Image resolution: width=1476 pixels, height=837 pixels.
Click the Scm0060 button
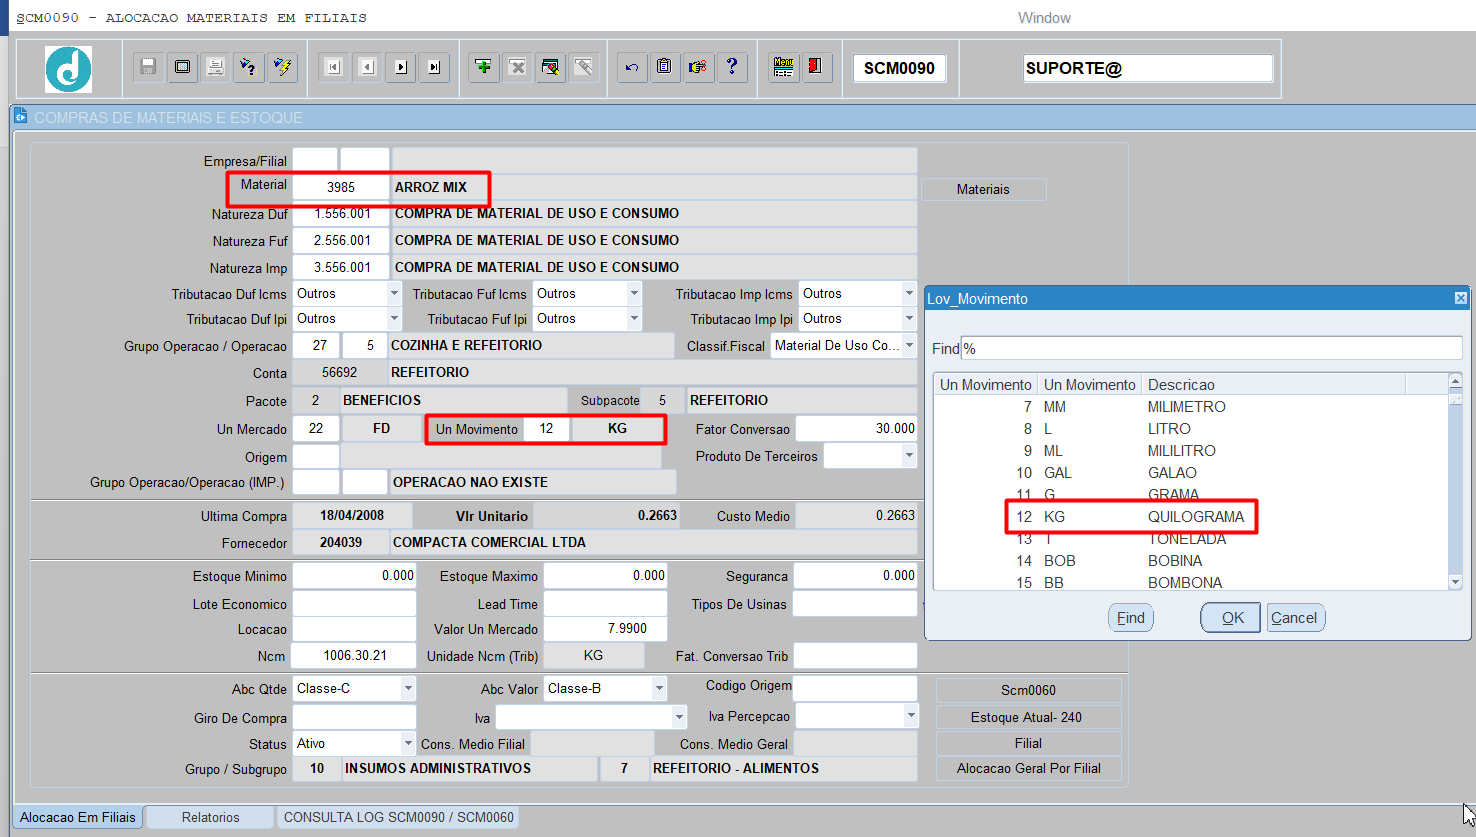(1028, 690)
